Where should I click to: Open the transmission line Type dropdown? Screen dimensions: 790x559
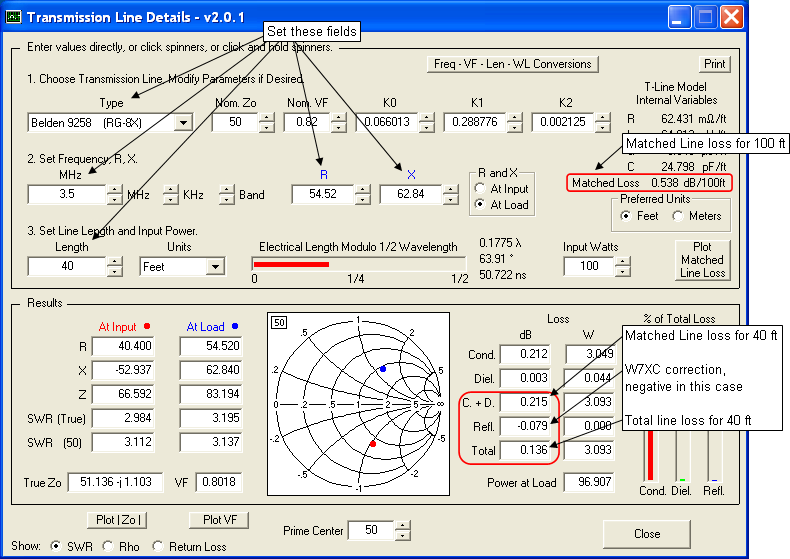182,123
